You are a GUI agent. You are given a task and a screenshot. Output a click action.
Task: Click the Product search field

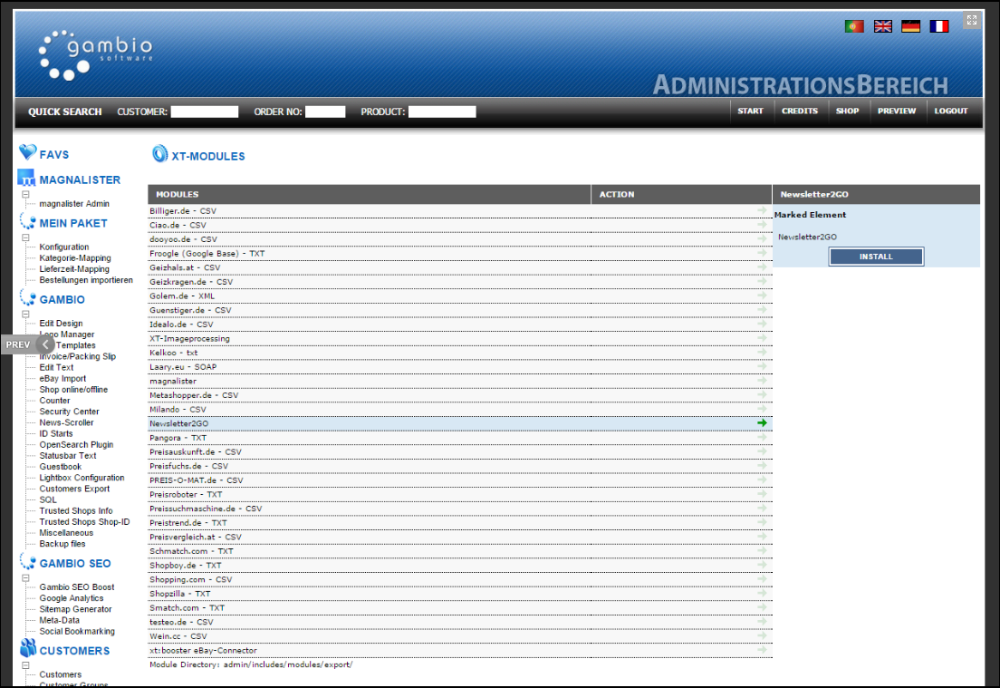442,112
